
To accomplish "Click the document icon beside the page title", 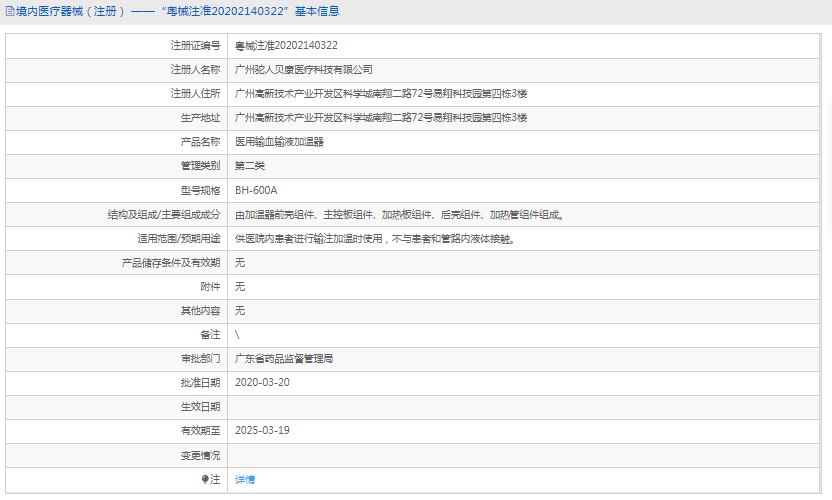I will (x=10, y=11).
